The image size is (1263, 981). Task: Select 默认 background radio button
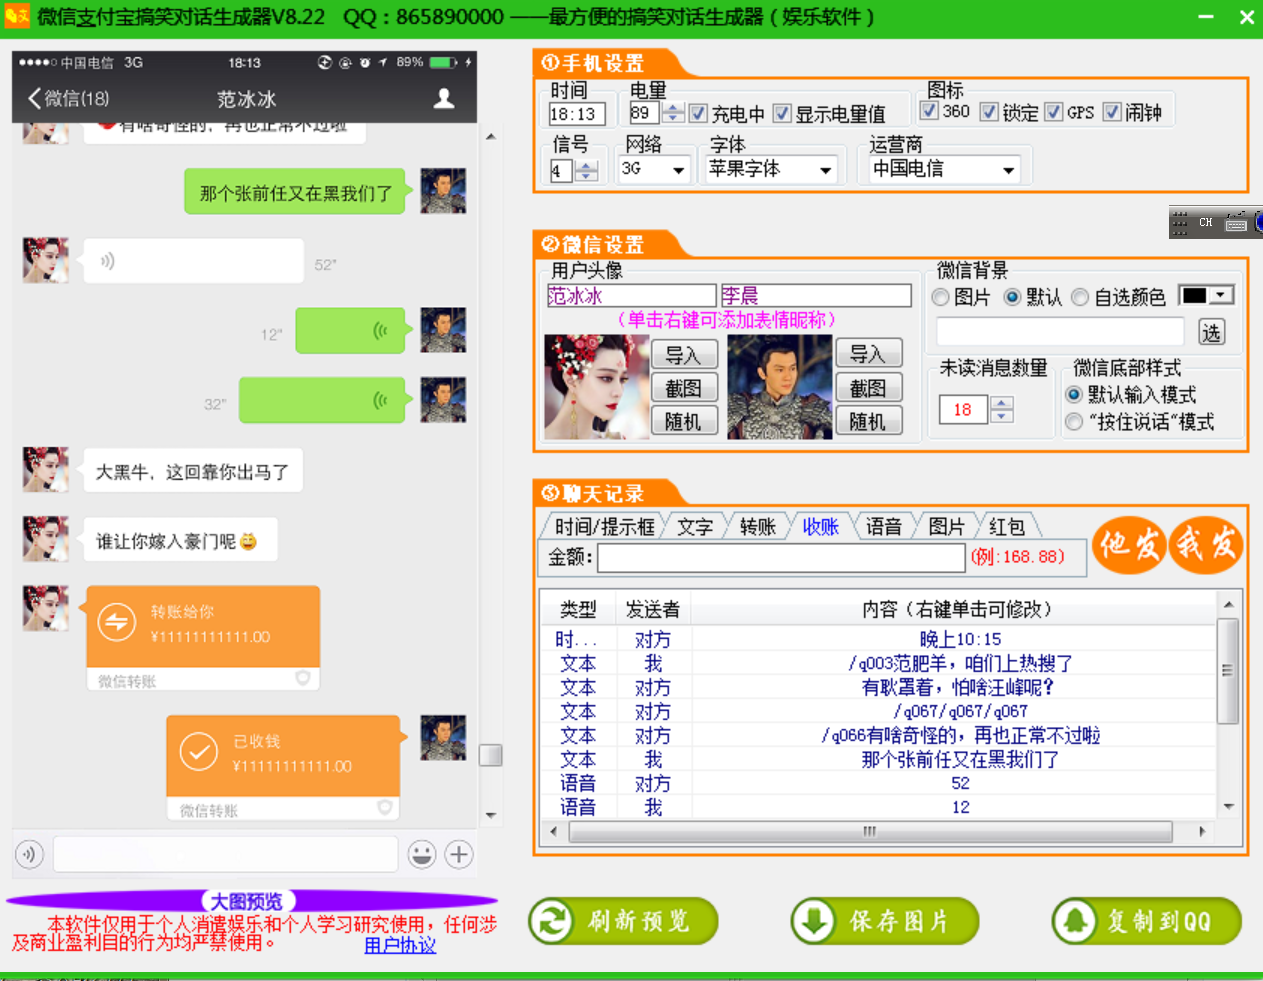pyautogui.click(x=1012, y=297)
